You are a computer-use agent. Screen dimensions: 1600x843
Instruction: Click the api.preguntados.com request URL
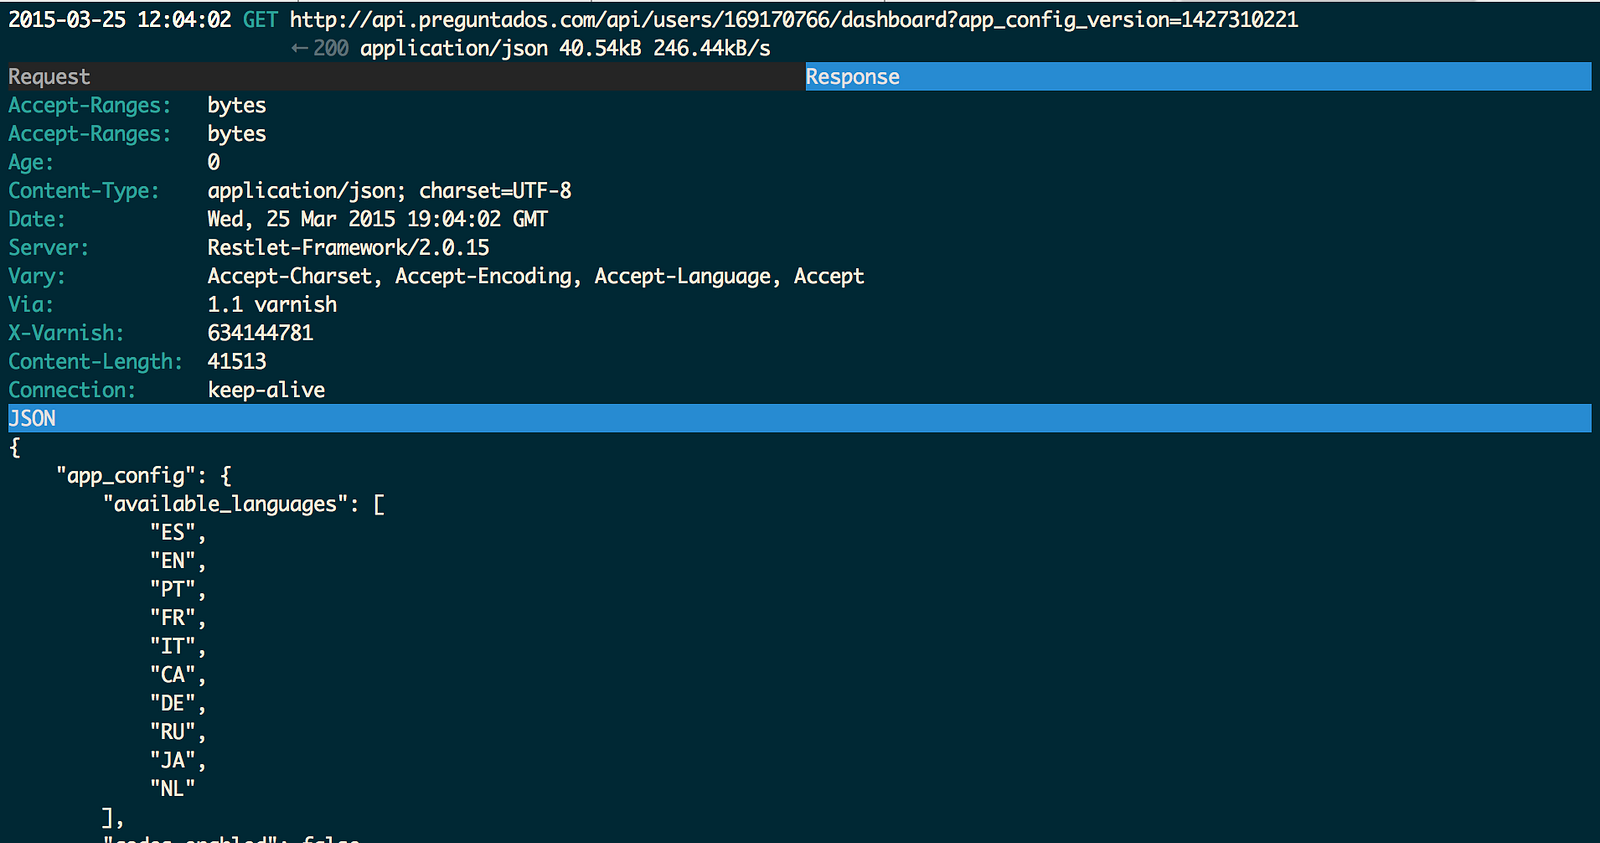pos(793,19)
